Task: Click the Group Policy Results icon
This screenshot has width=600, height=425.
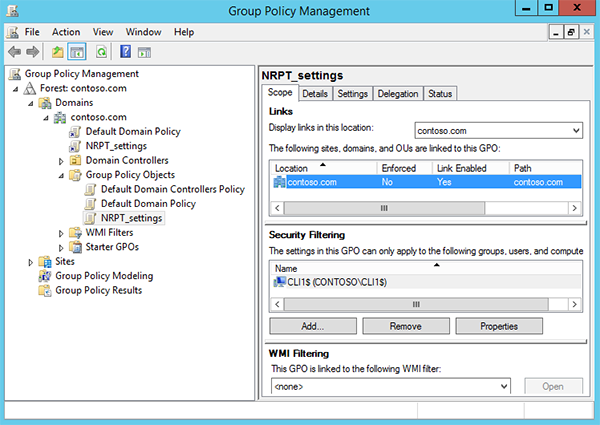Action: pos(45,291)
